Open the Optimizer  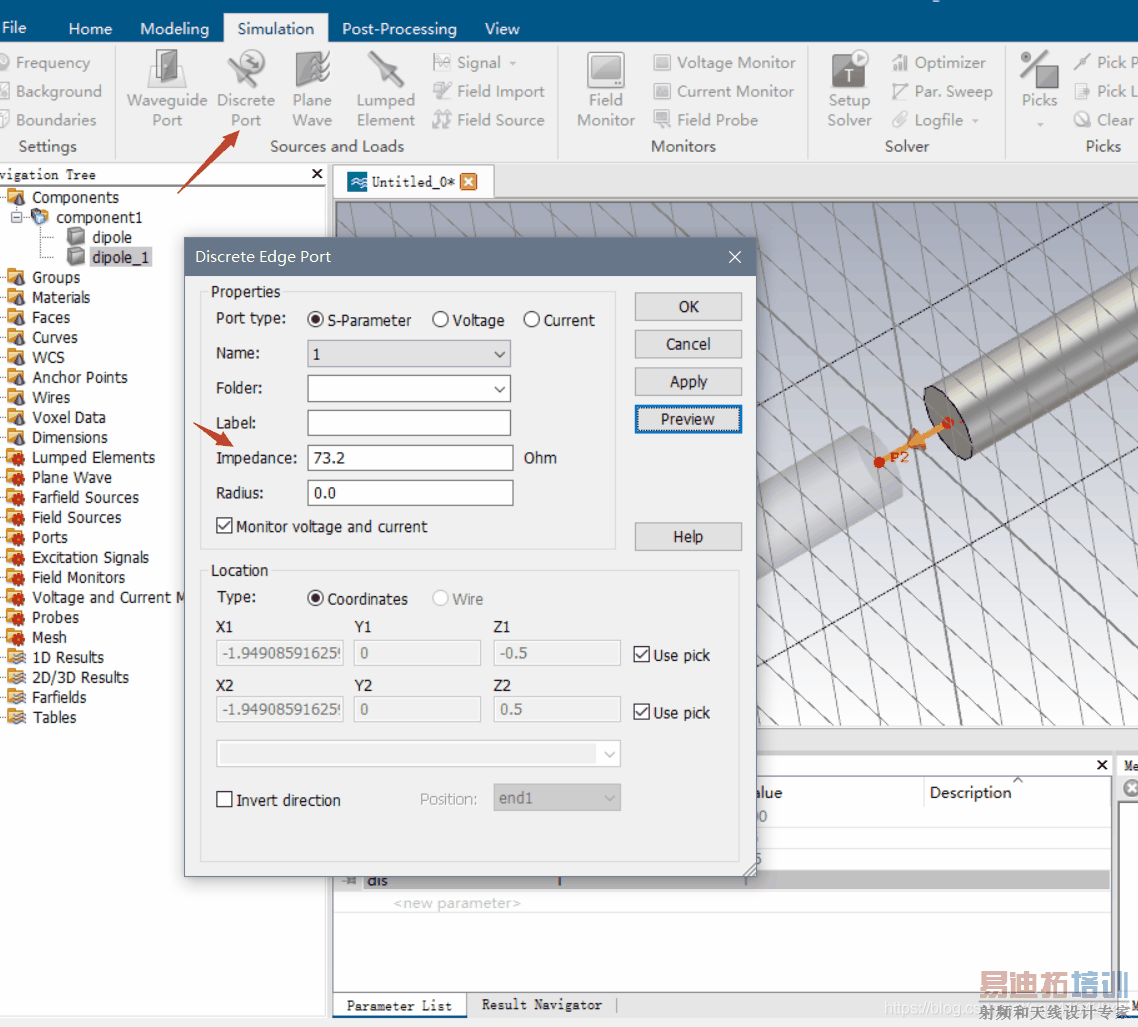938,62
